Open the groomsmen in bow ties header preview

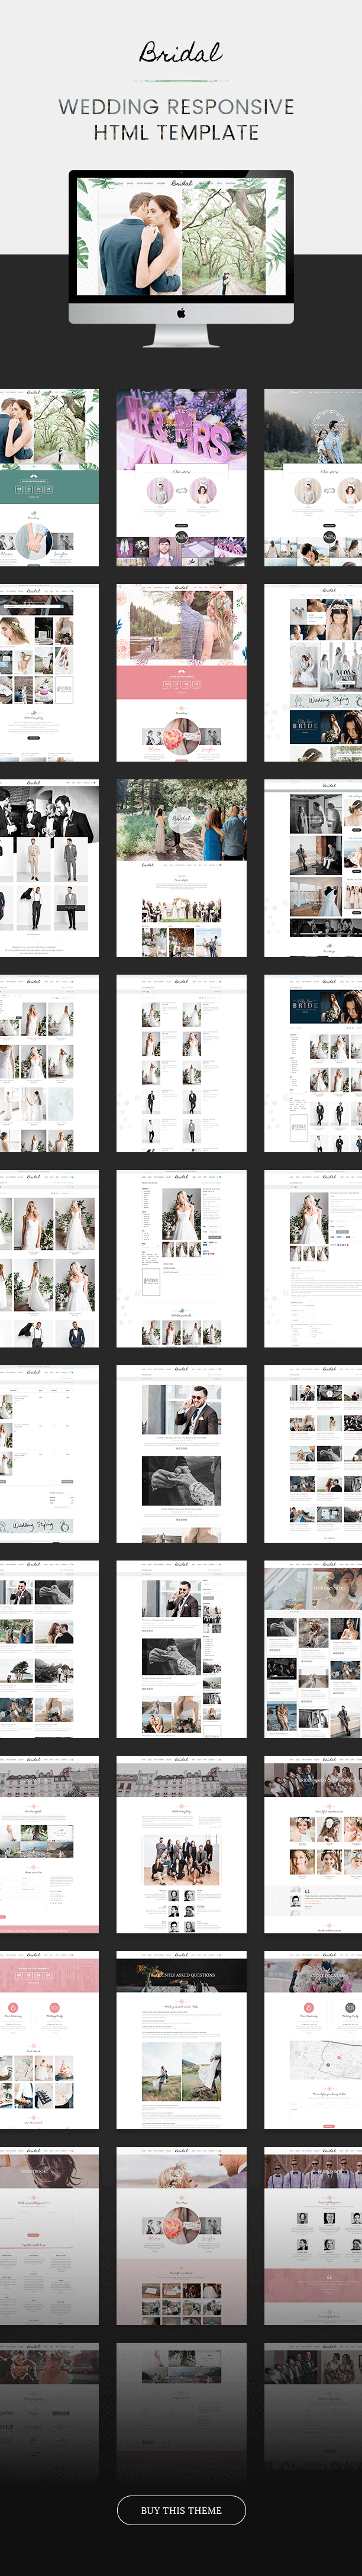(x=313, y=2235)
